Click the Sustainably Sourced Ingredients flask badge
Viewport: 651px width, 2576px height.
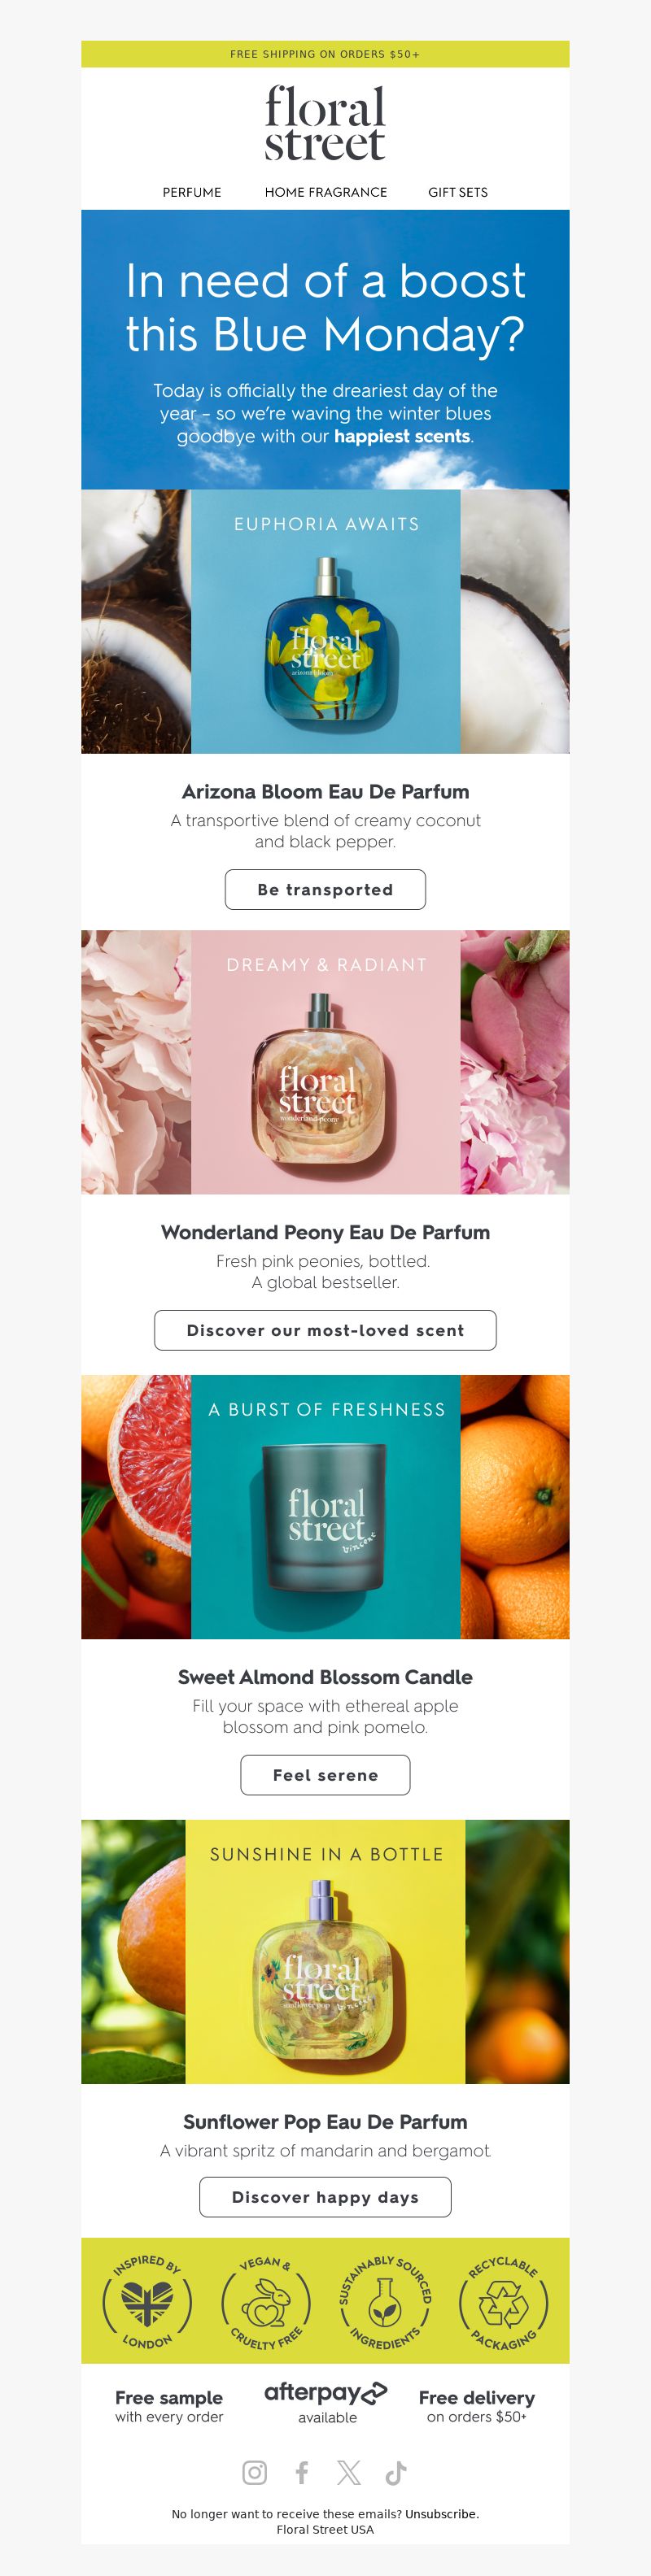[x=385, y=2300]
